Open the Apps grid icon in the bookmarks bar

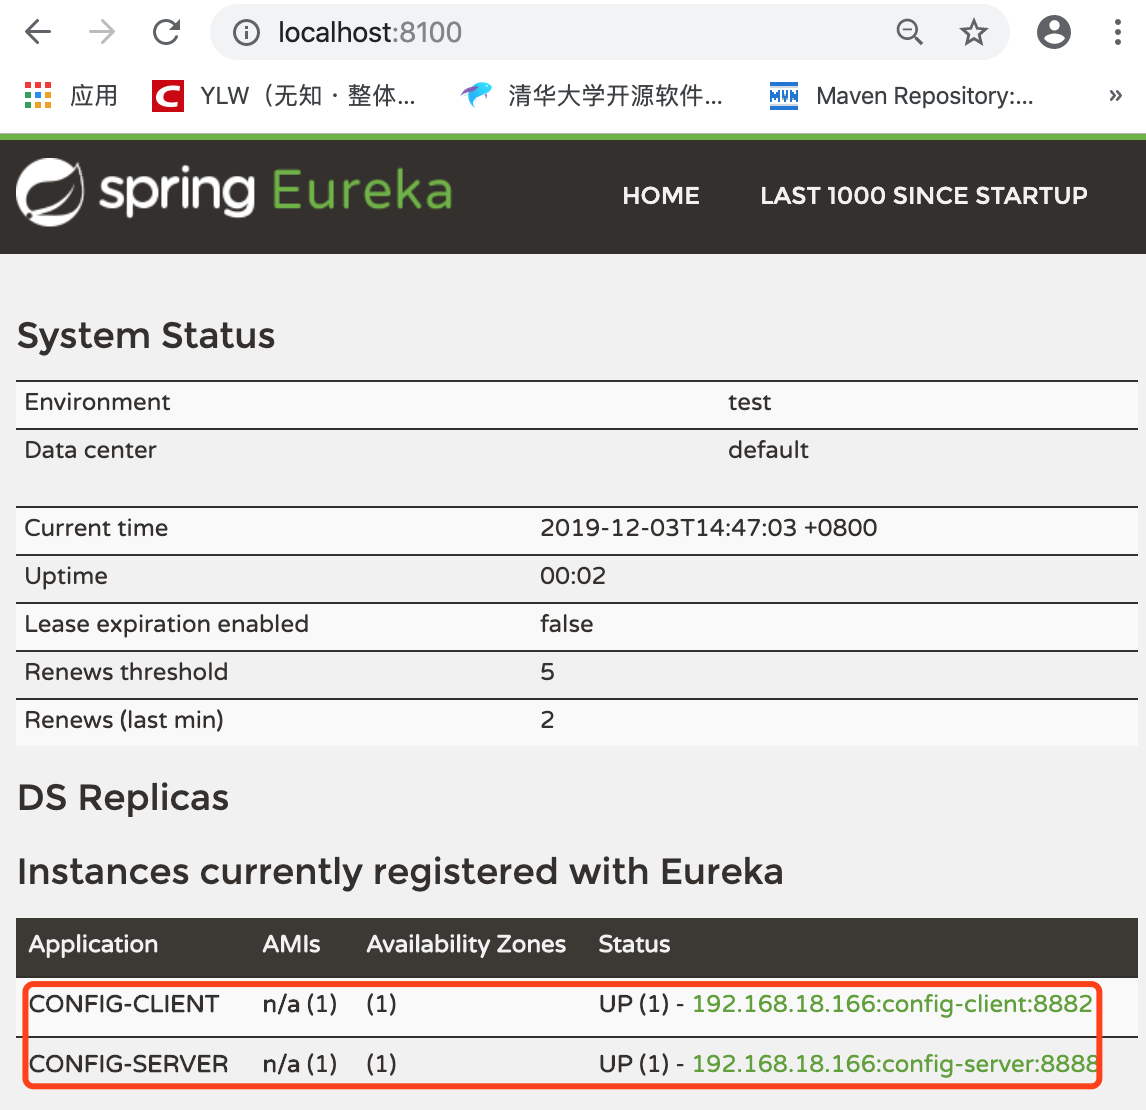38,96
